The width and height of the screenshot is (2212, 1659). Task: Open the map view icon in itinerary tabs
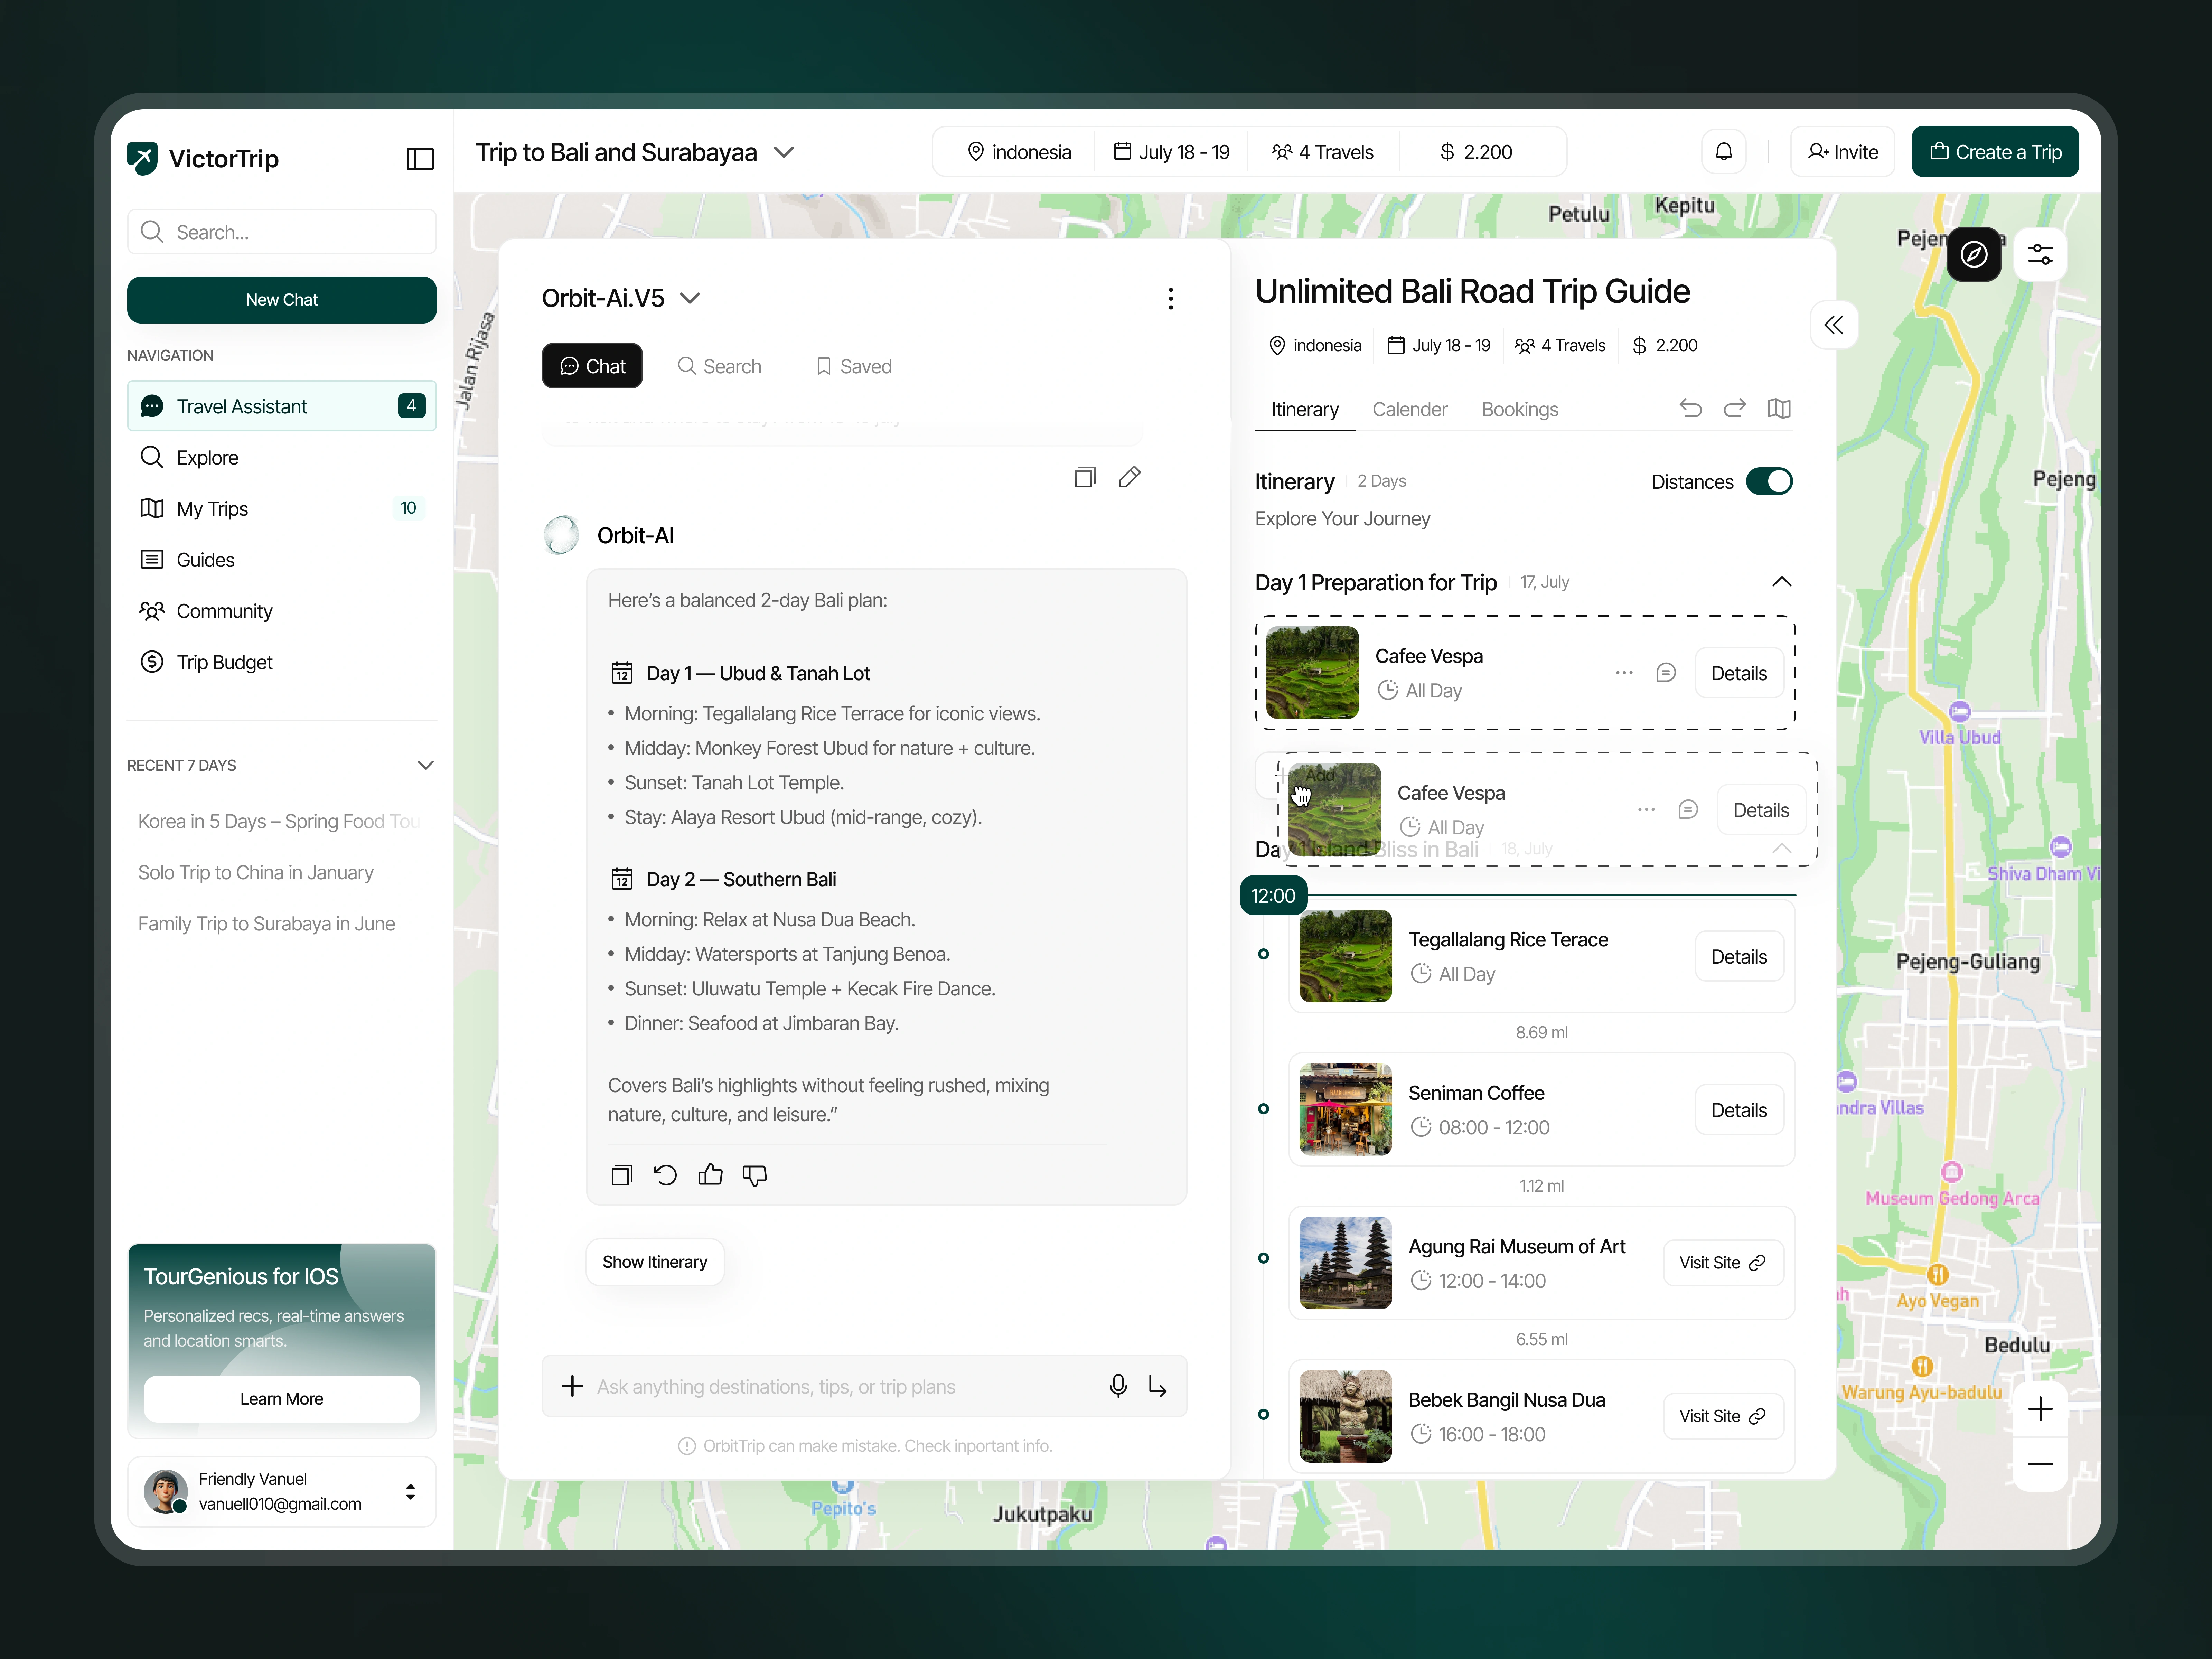point(1779,408)
